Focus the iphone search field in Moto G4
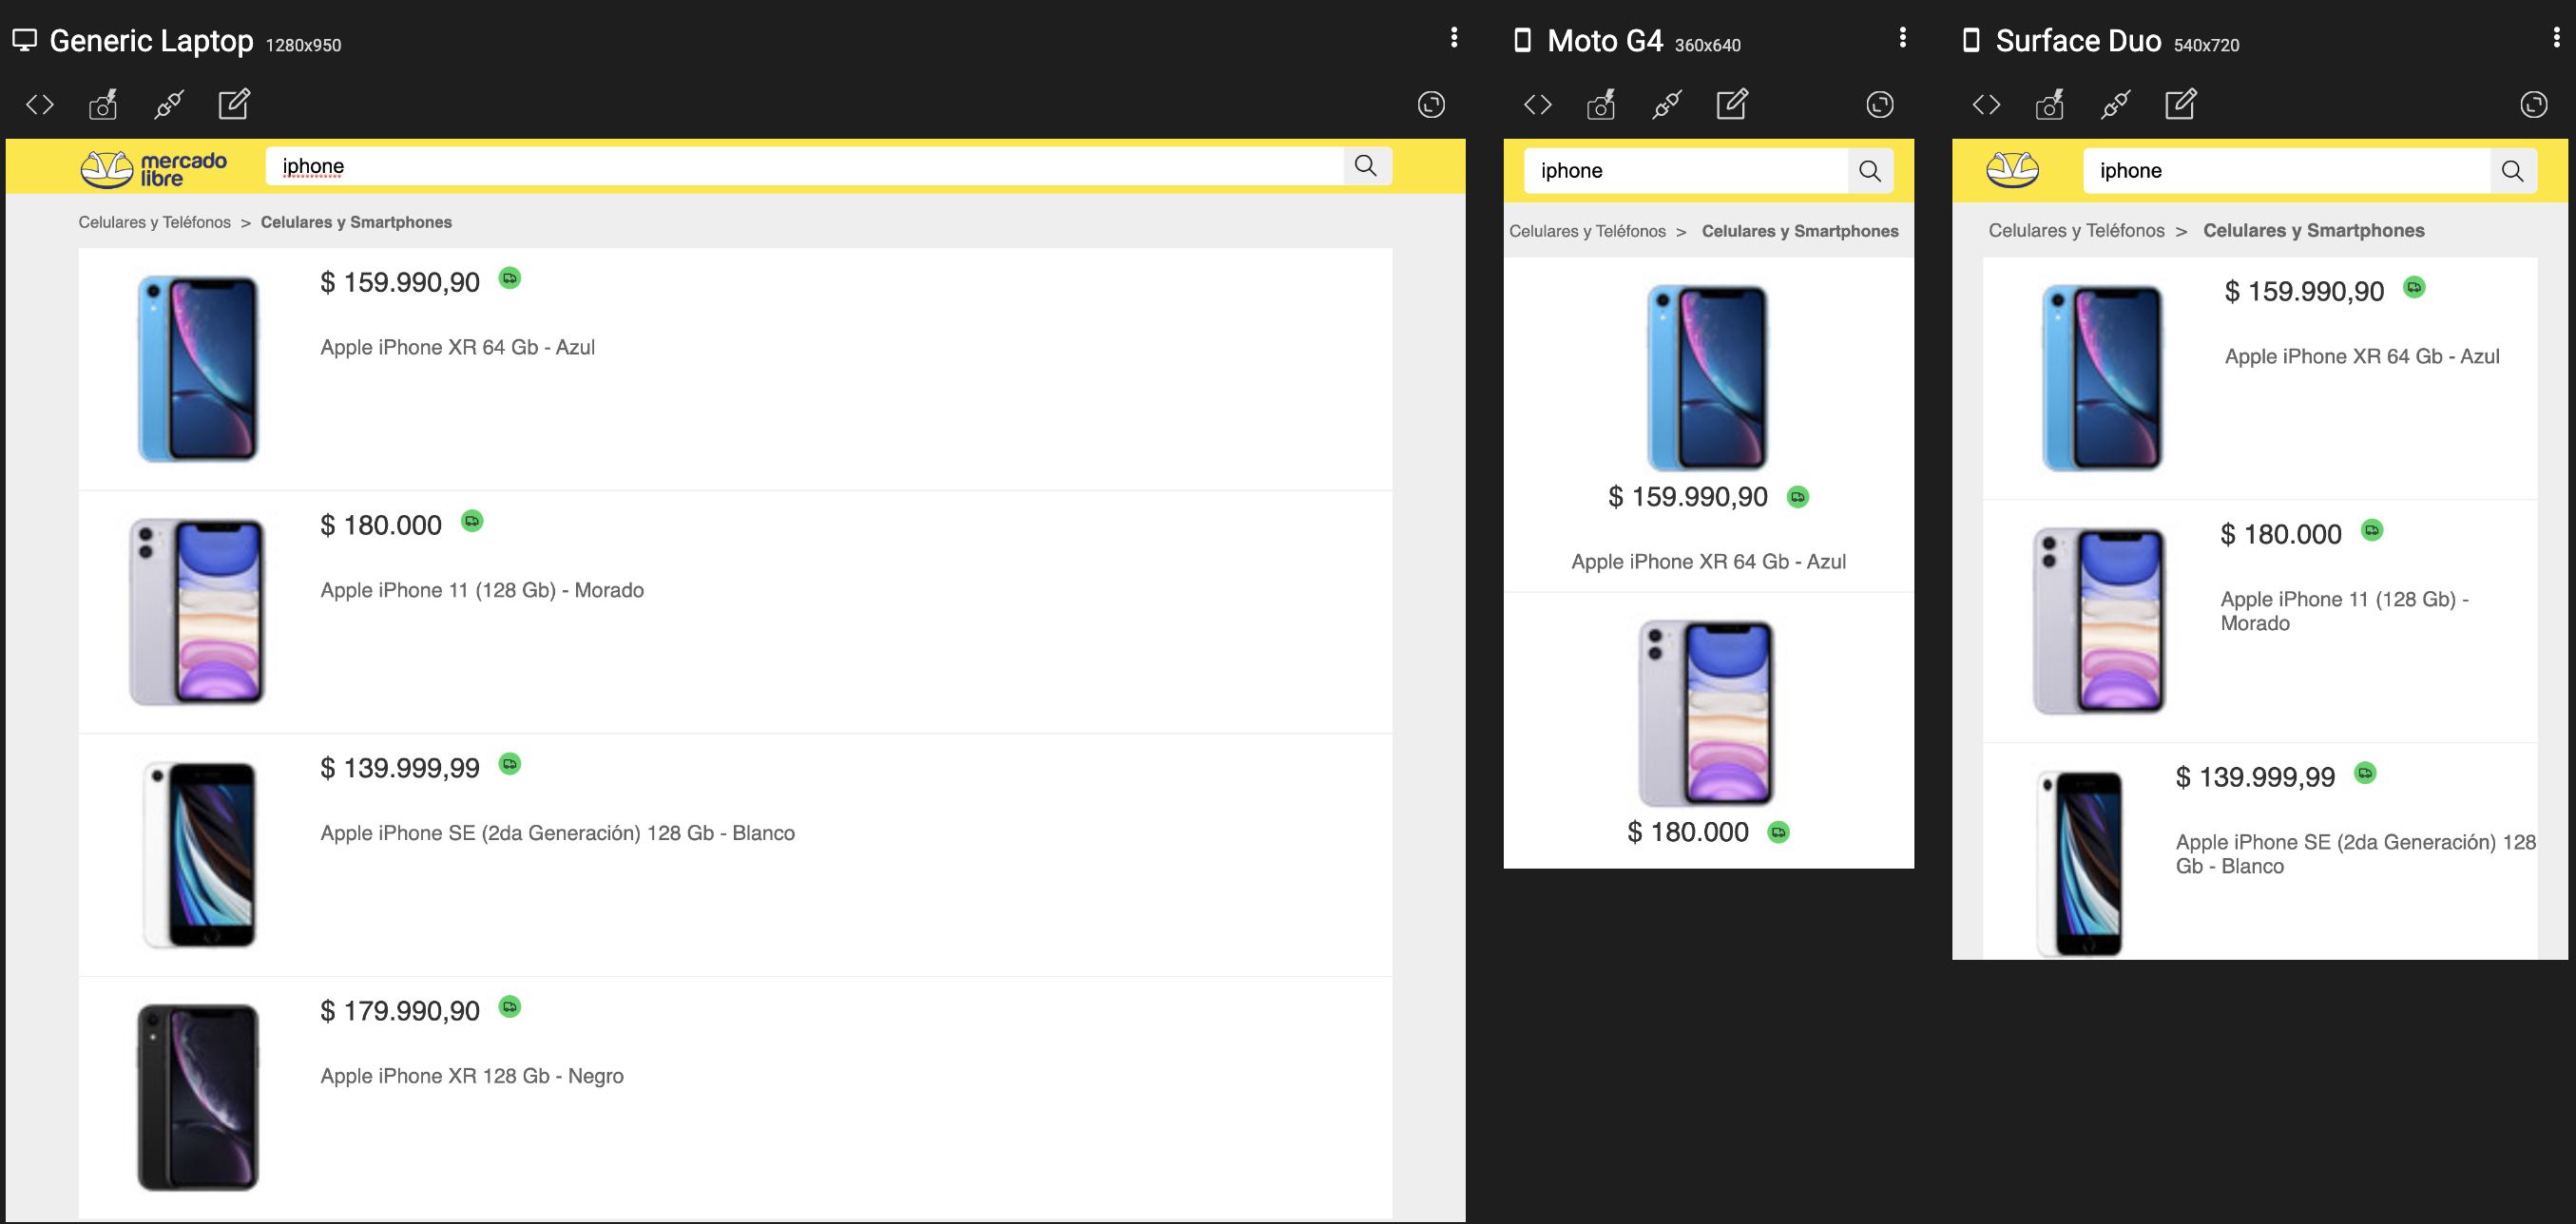2576x1224 pixels. [1686, 171]
